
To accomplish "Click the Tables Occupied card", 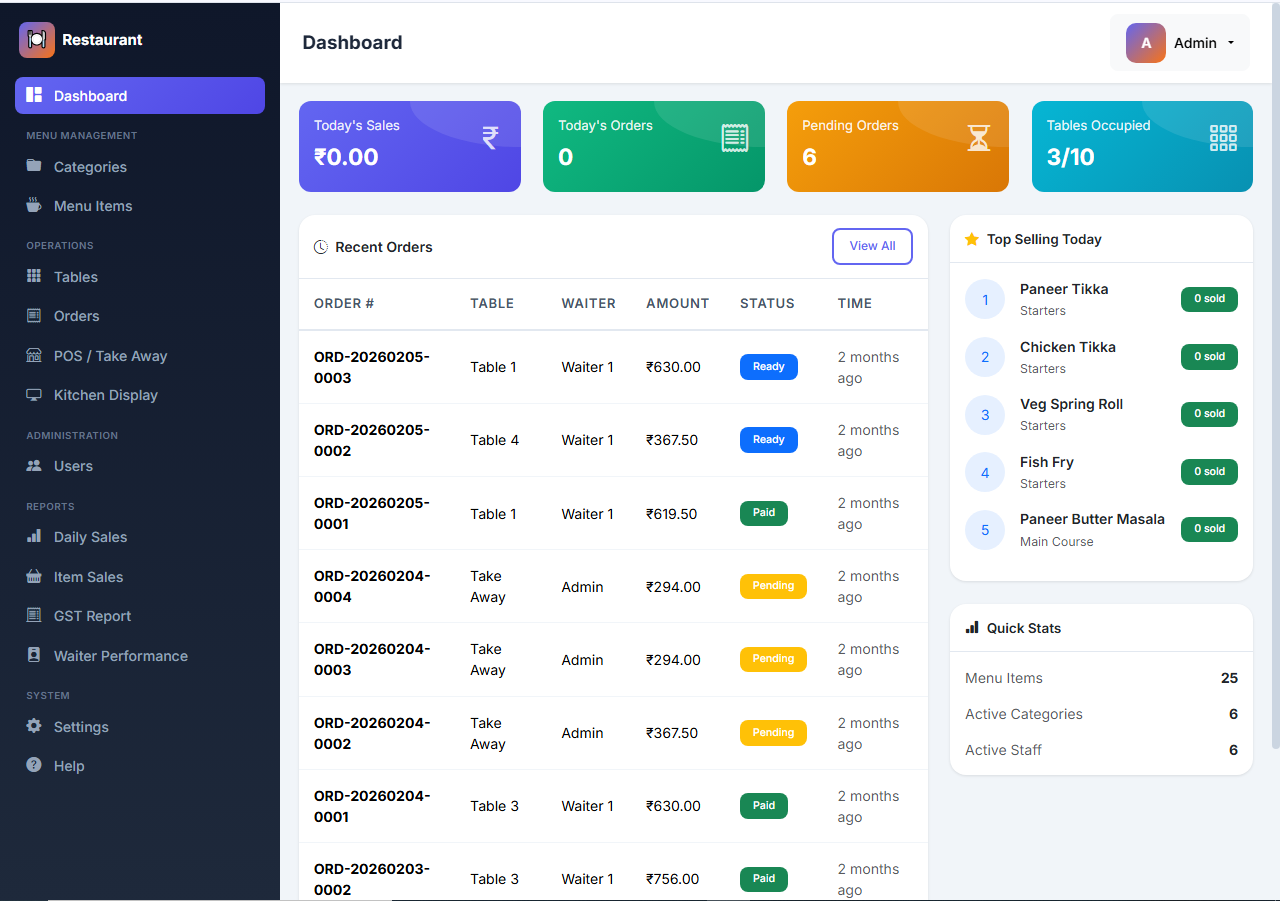I will pos(1142,146).
